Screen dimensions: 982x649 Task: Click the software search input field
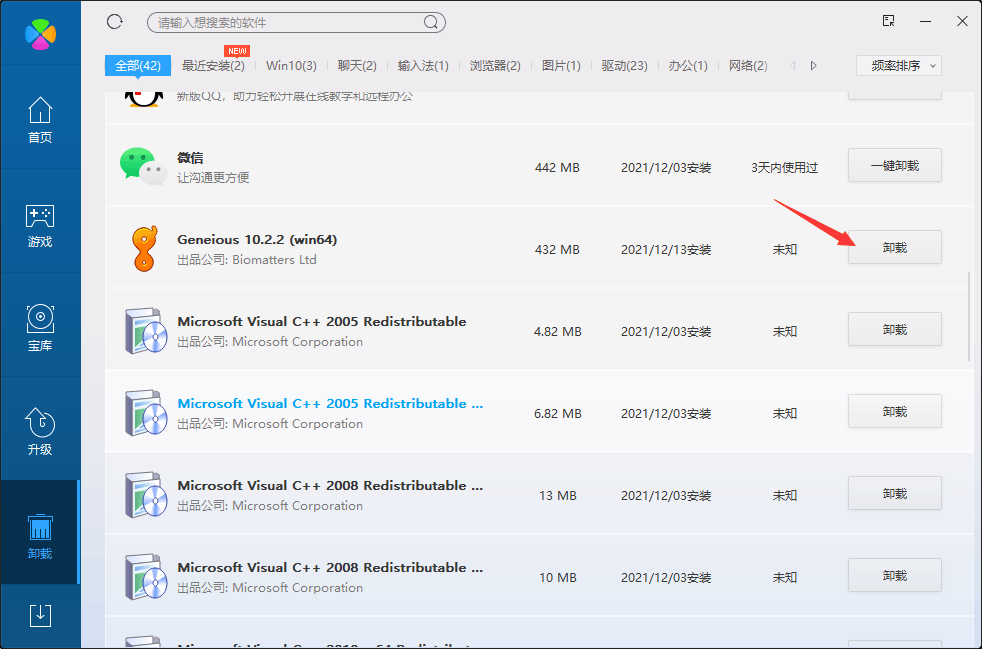tap(285, 22)
